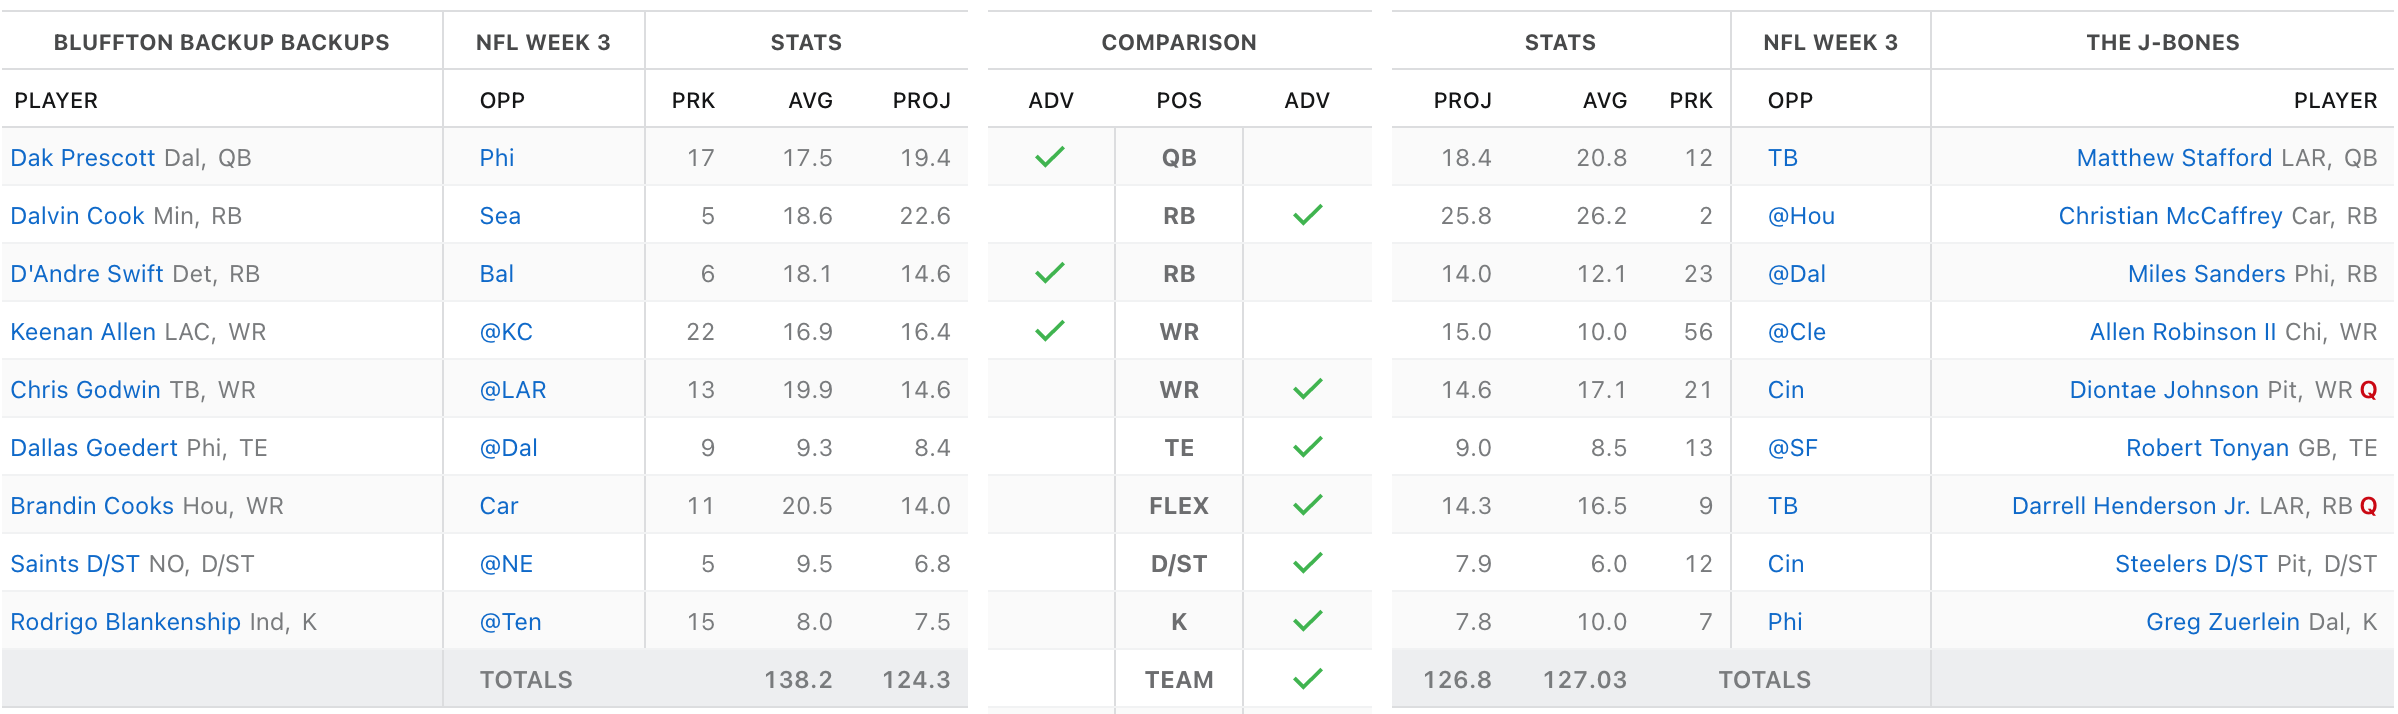
Task: Click the green checkmark in TEAM row
Action: tap(1307, 679)
